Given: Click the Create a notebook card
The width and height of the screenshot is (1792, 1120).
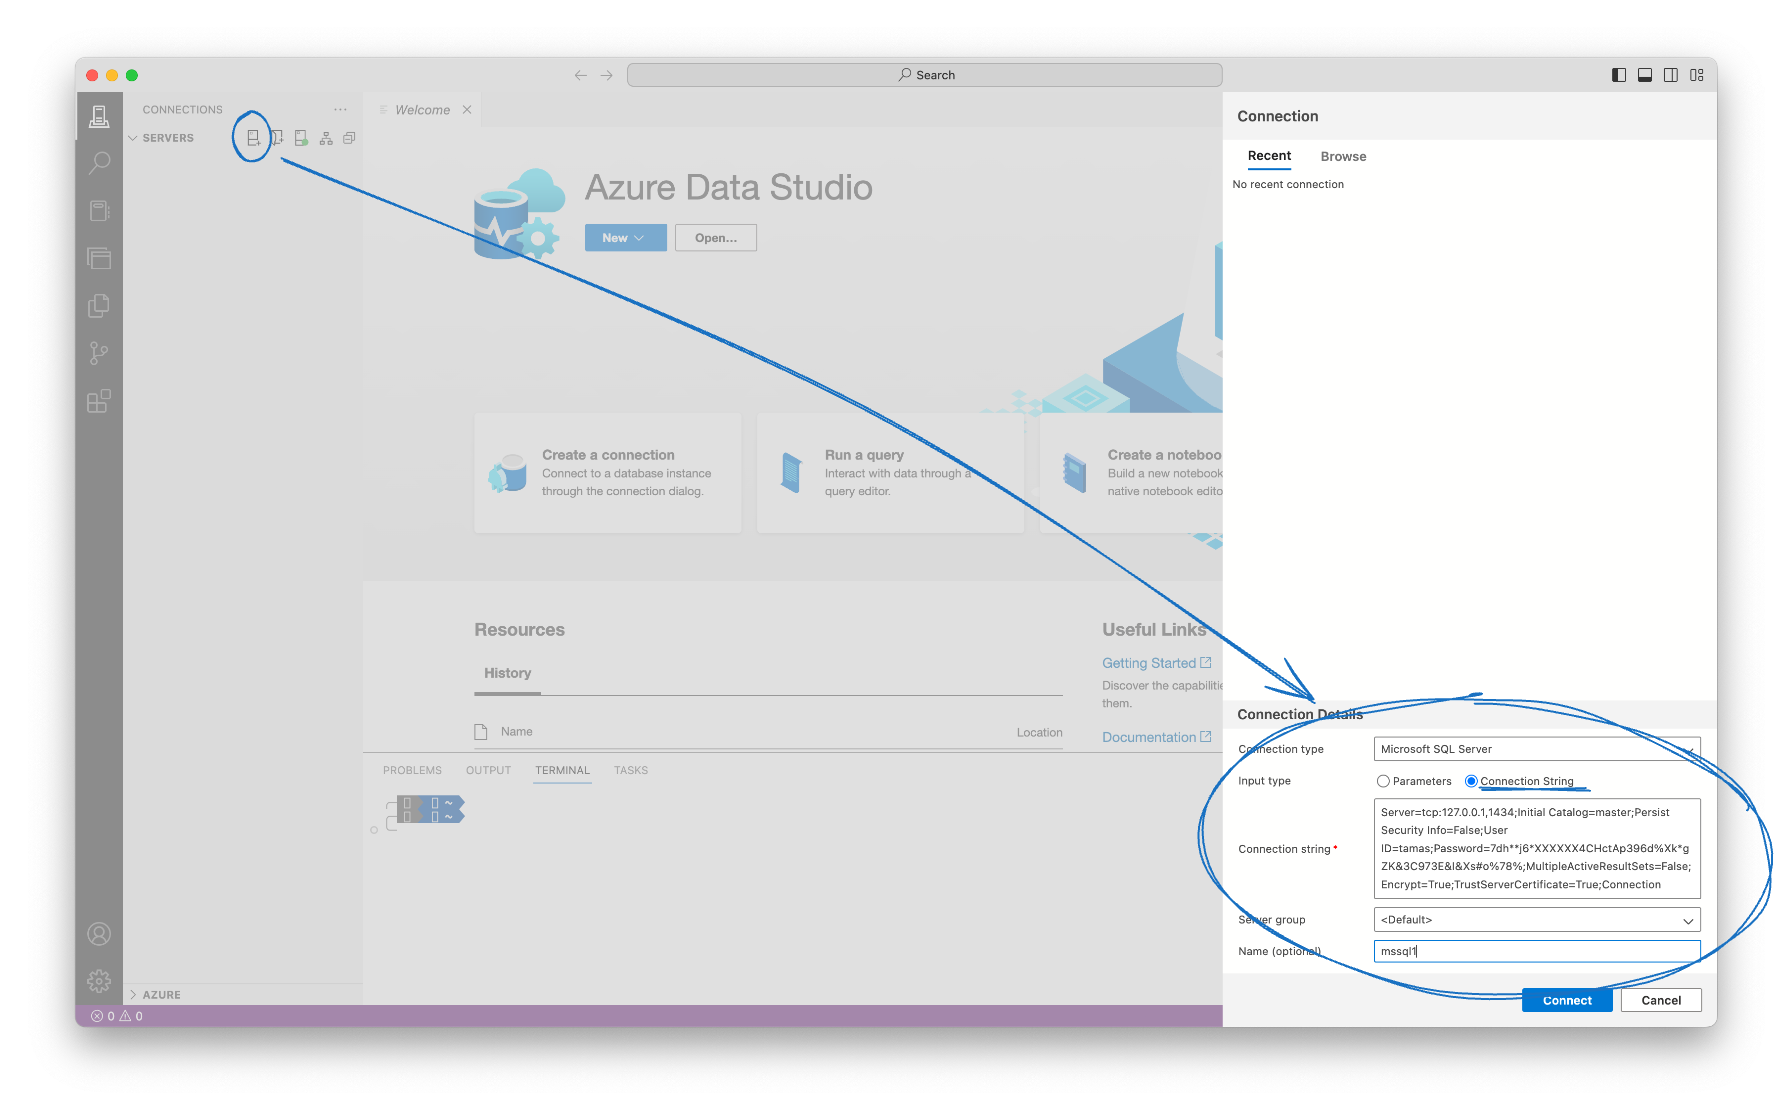Looking at the screenshot, I should pyautogui.click(x=1131, y=473).
